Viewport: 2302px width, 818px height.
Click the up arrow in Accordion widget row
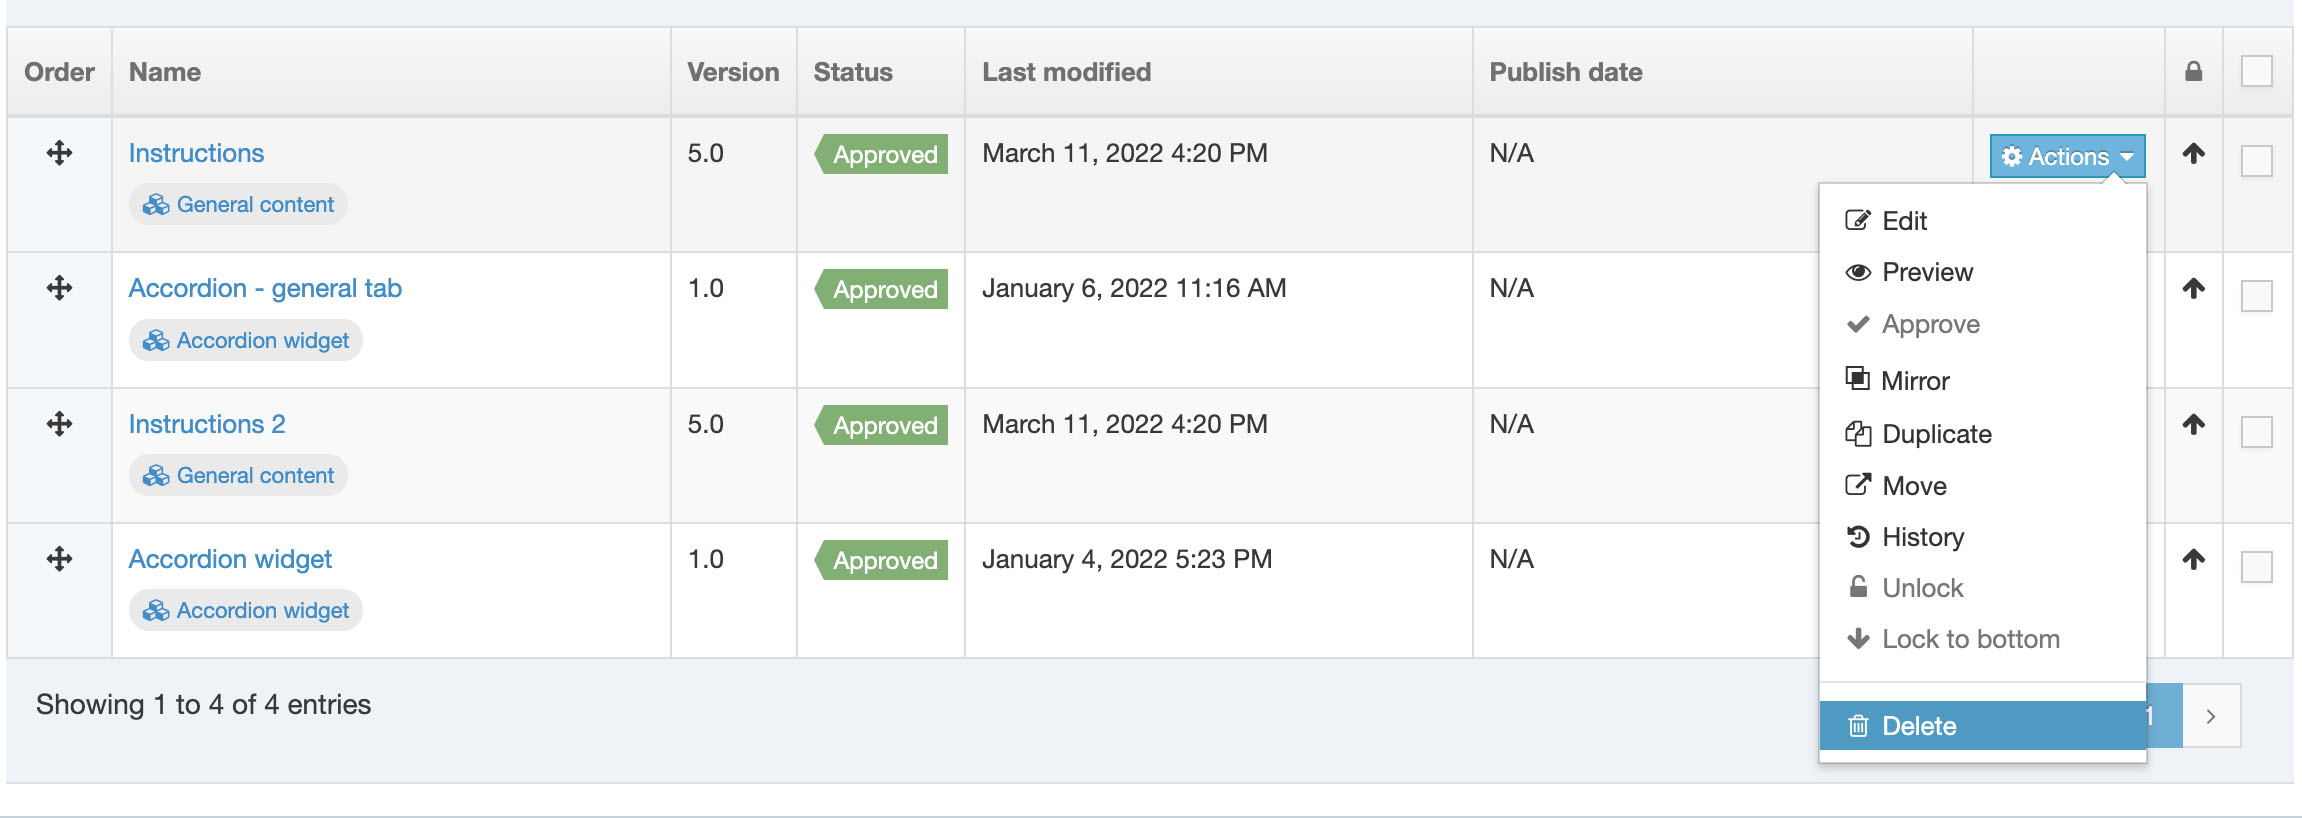click(2193, 560)
